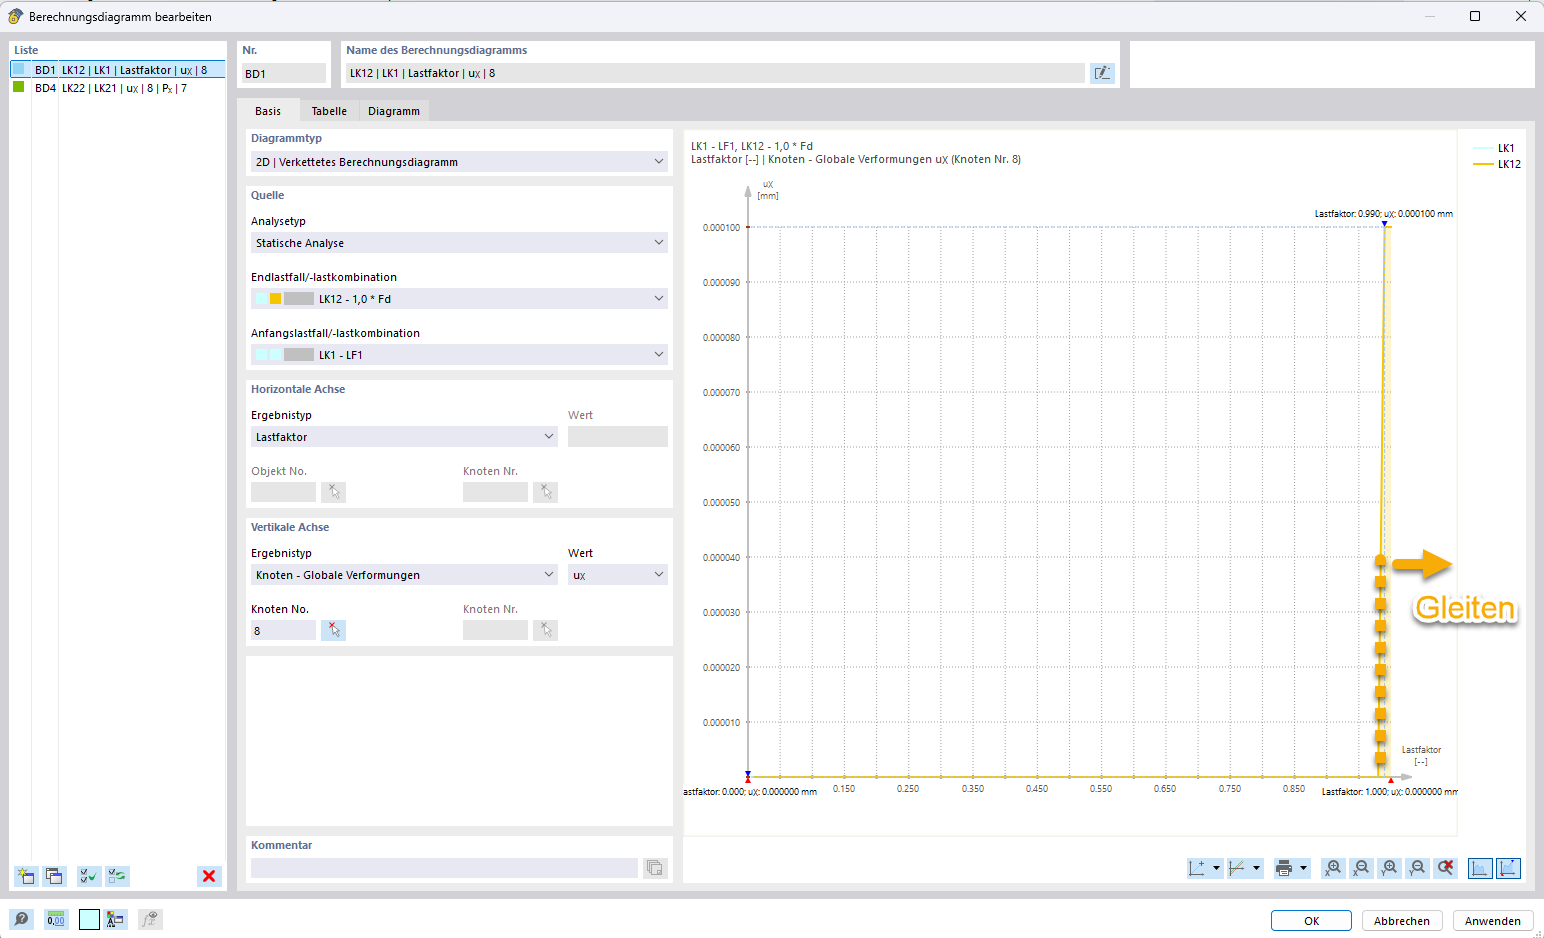Reset diagram zoom with red-cross magnifier
This screenshot has width=1544, height=938.
point(1445,868)
